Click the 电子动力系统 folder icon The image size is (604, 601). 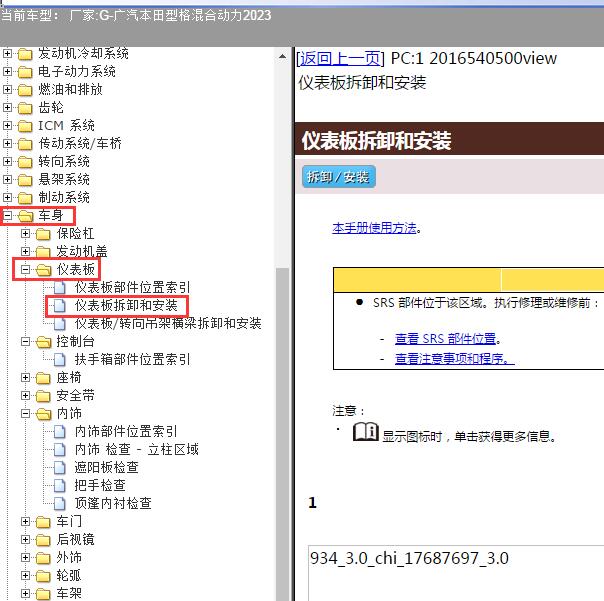pyautogui.click(x=25, y=72)
